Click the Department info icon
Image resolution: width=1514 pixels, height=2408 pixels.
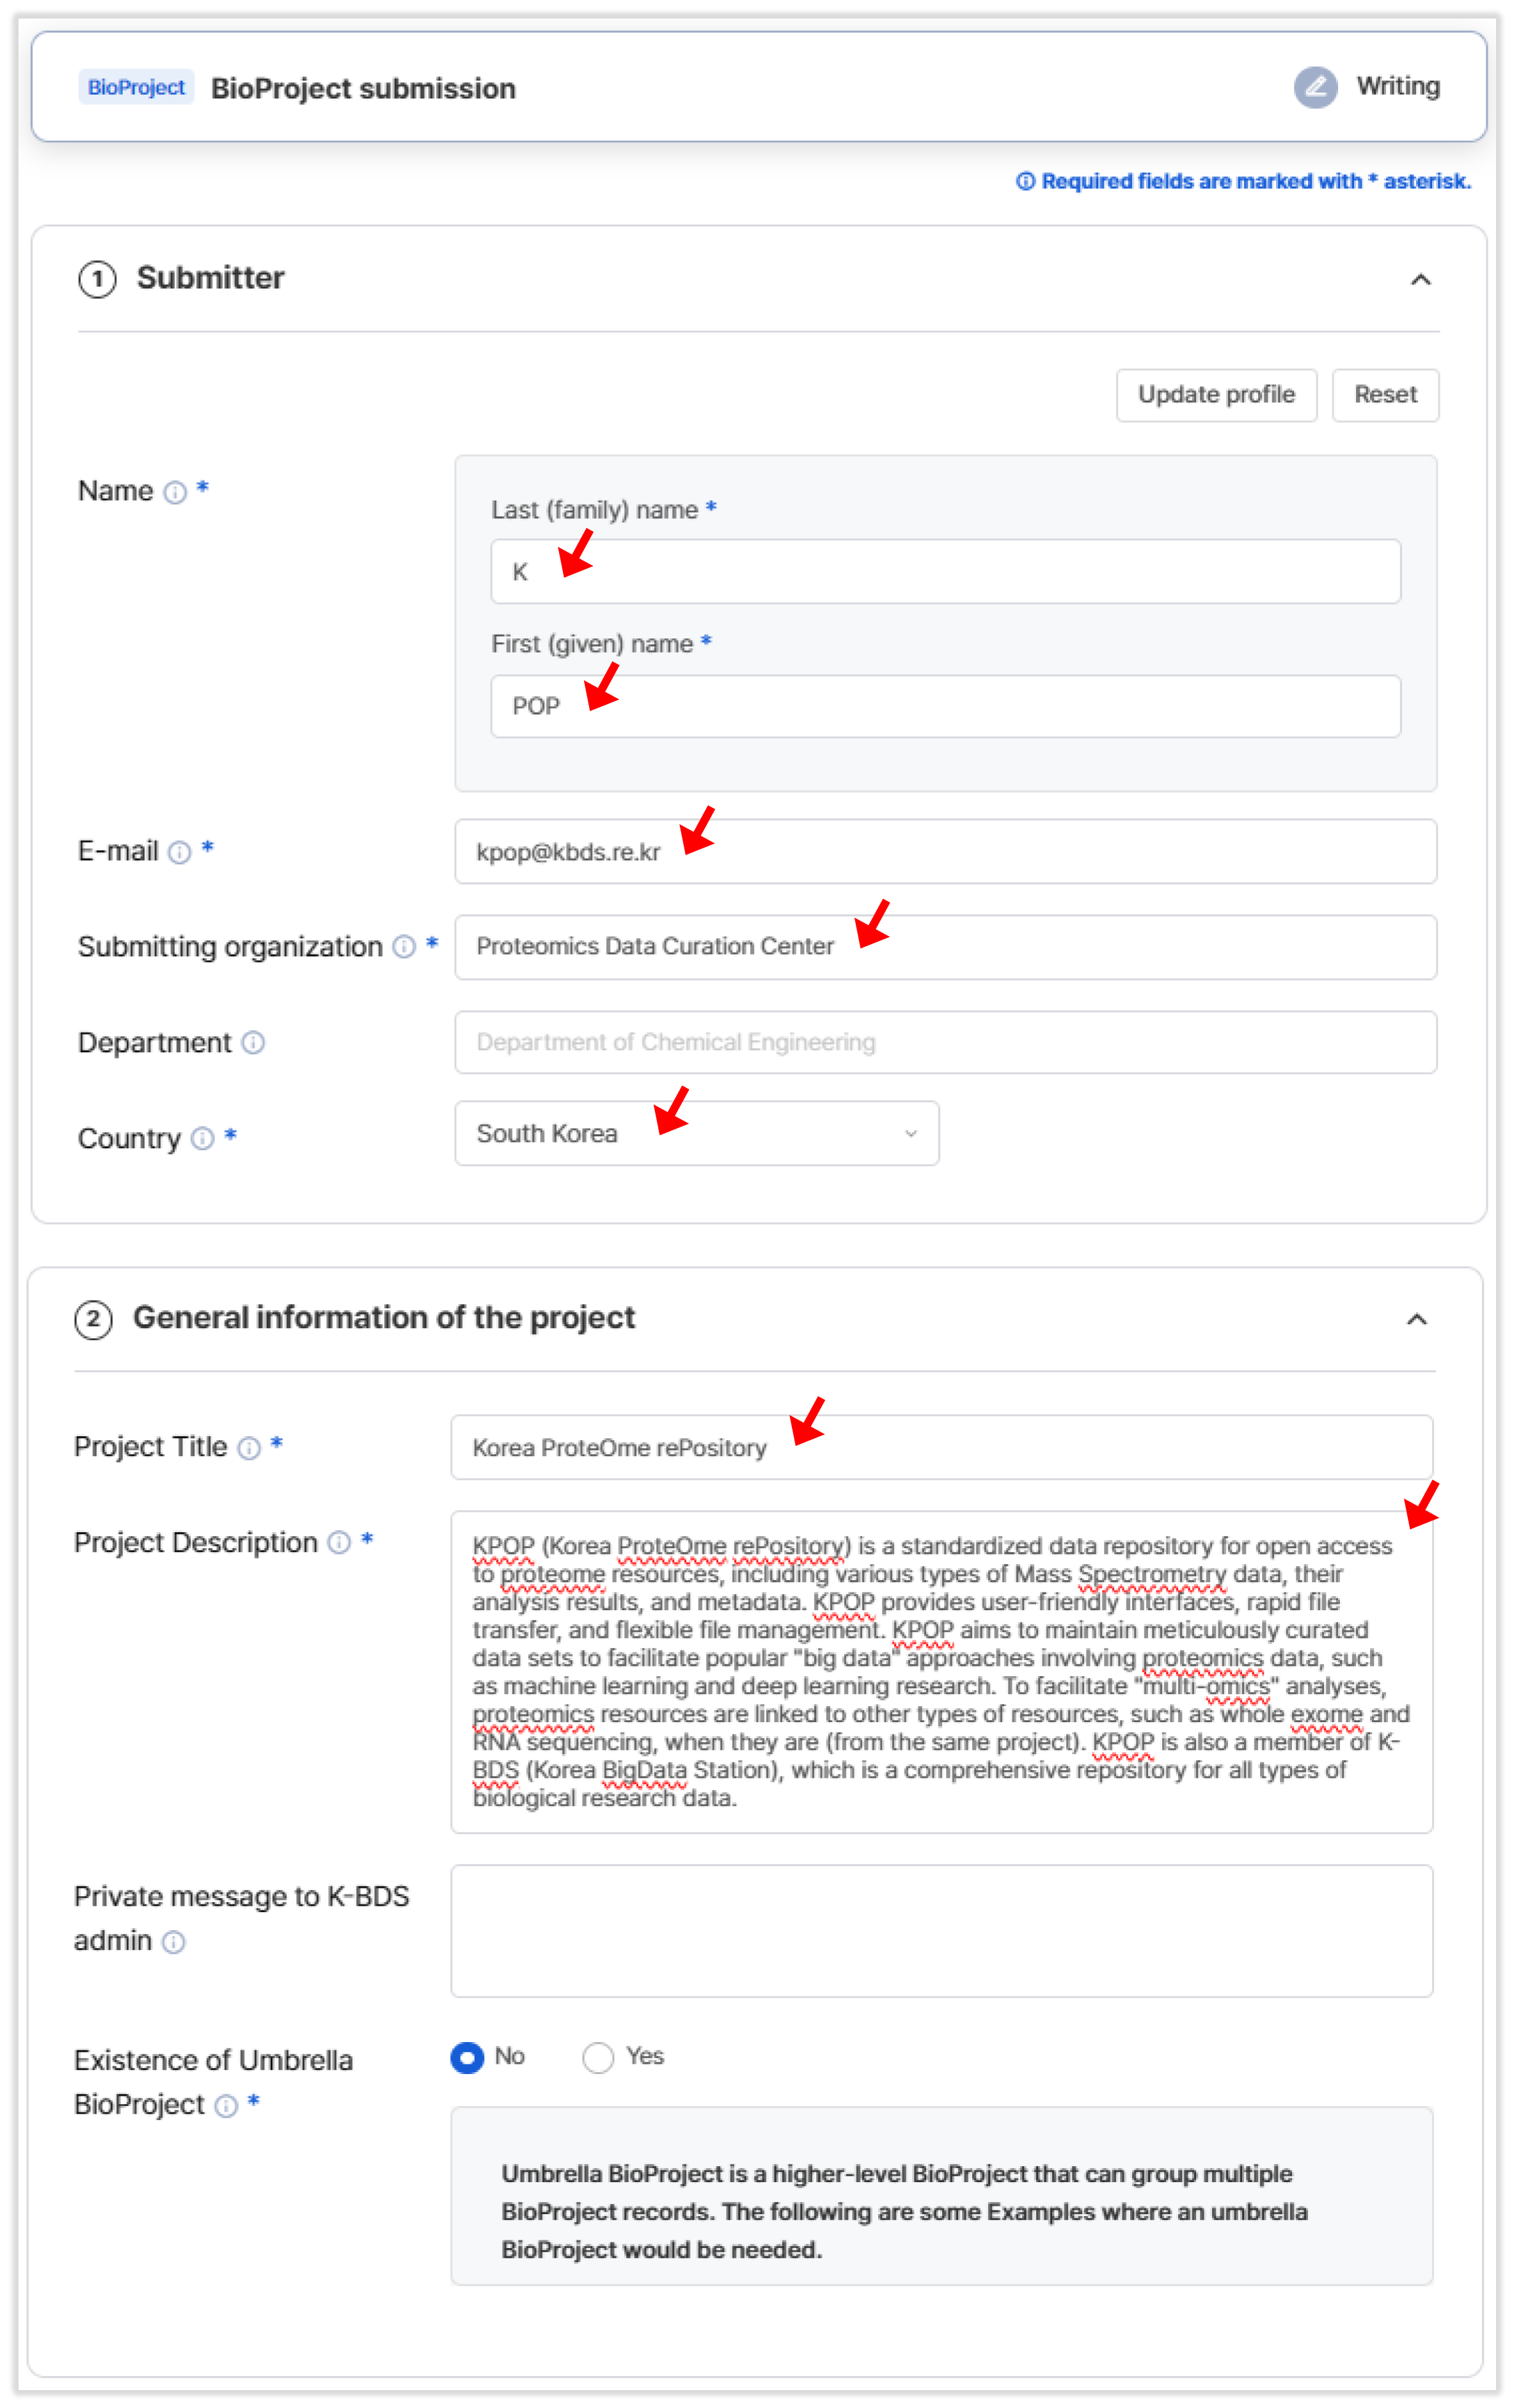(254, 1042)
